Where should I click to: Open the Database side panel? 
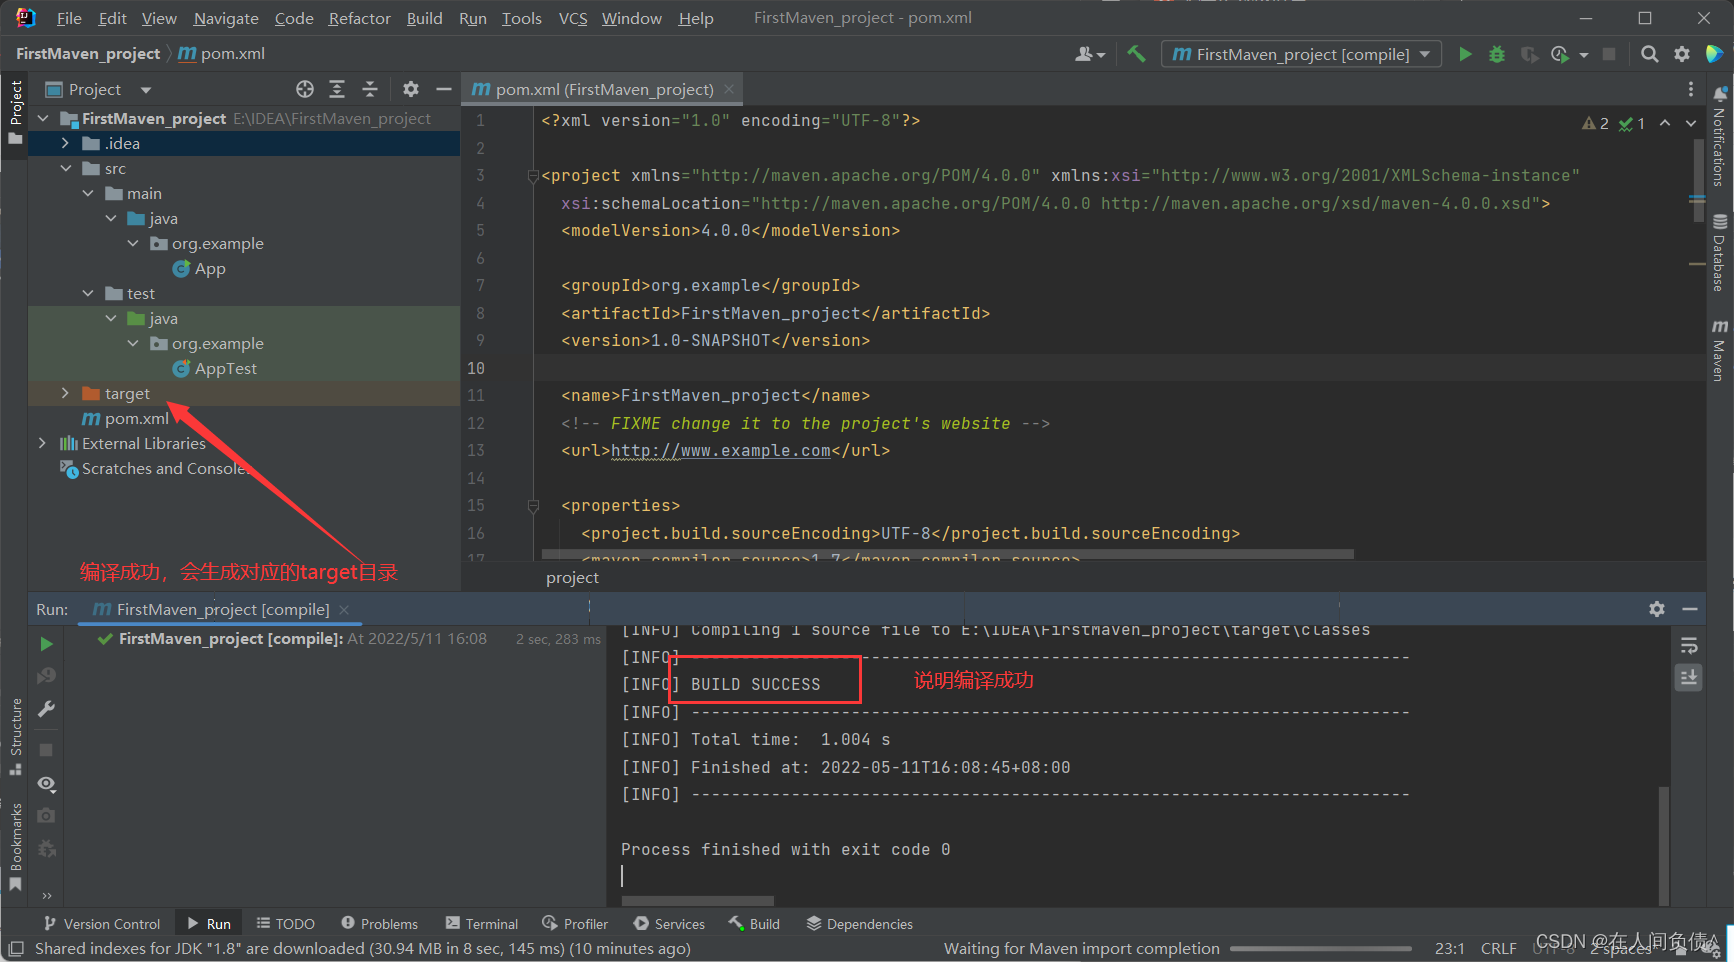[1719, 252]
